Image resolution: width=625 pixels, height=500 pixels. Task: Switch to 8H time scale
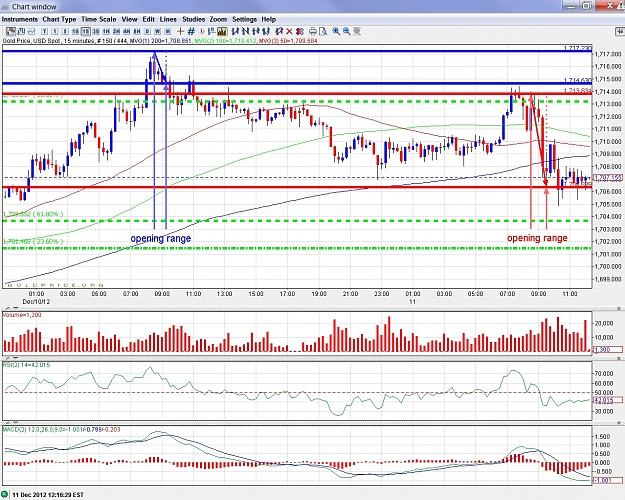pos(137,31)
